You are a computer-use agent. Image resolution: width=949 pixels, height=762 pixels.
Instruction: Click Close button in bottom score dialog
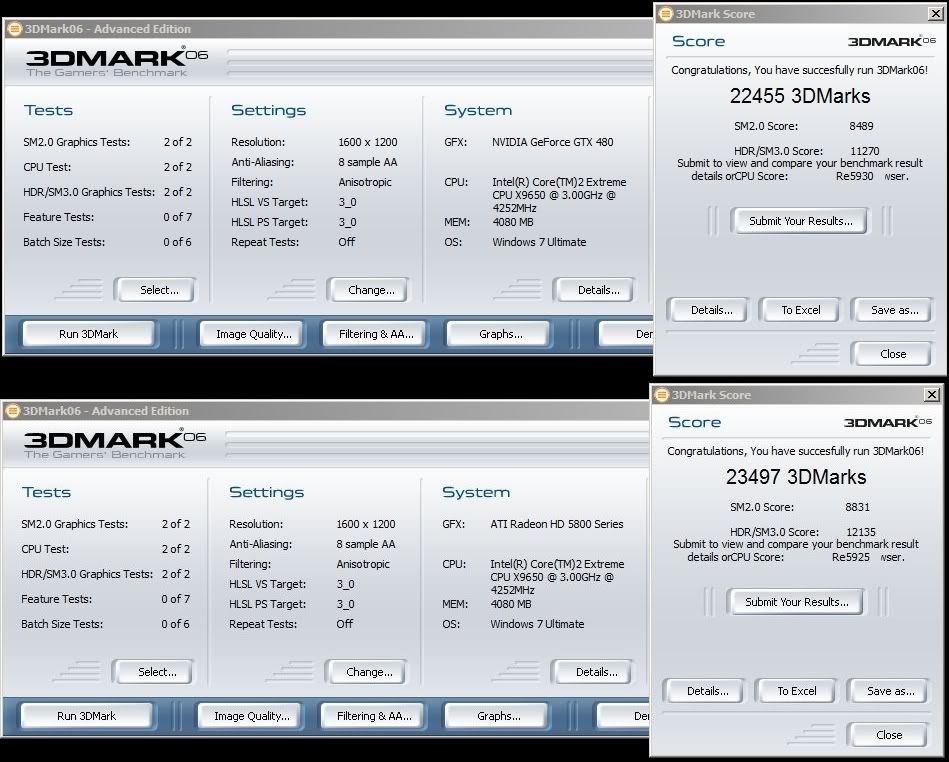887,734
